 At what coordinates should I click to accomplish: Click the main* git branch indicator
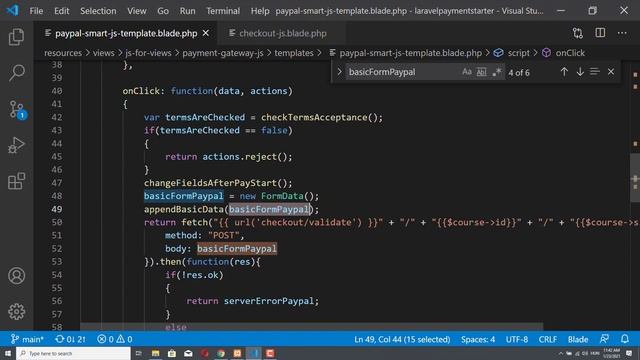coord(27,339)
